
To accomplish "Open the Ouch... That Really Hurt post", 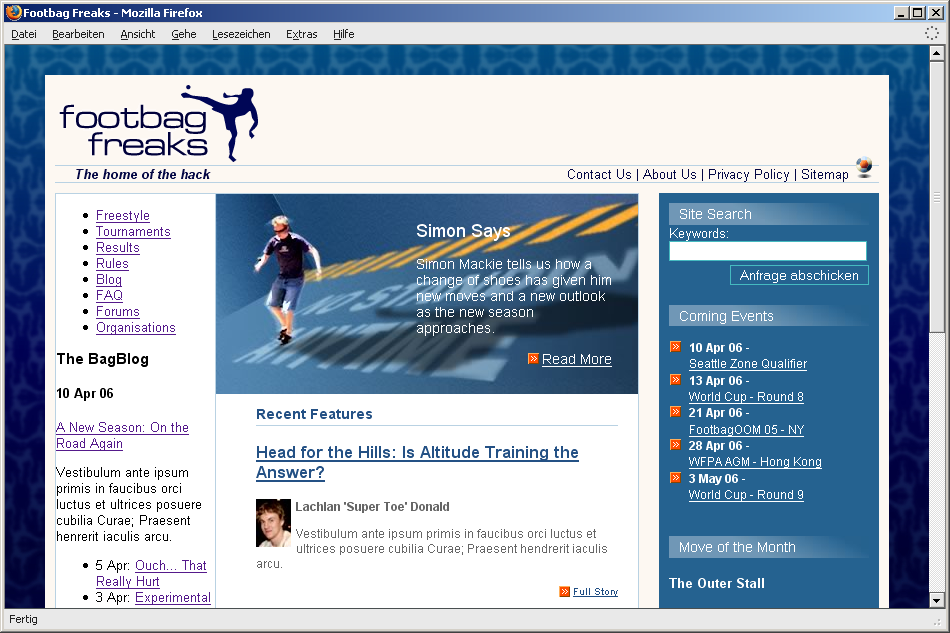I will 151,573.
